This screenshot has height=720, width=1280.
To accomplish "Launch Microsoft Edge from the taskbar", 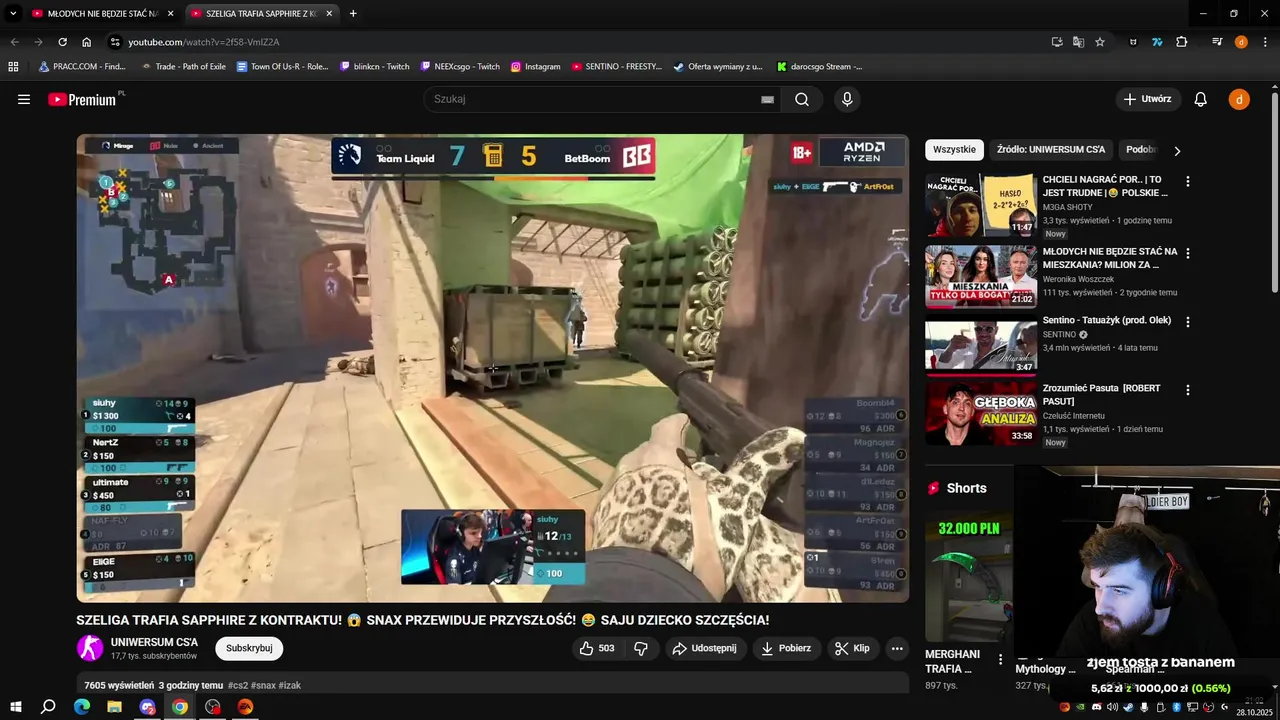I will (x=82, y=707).
